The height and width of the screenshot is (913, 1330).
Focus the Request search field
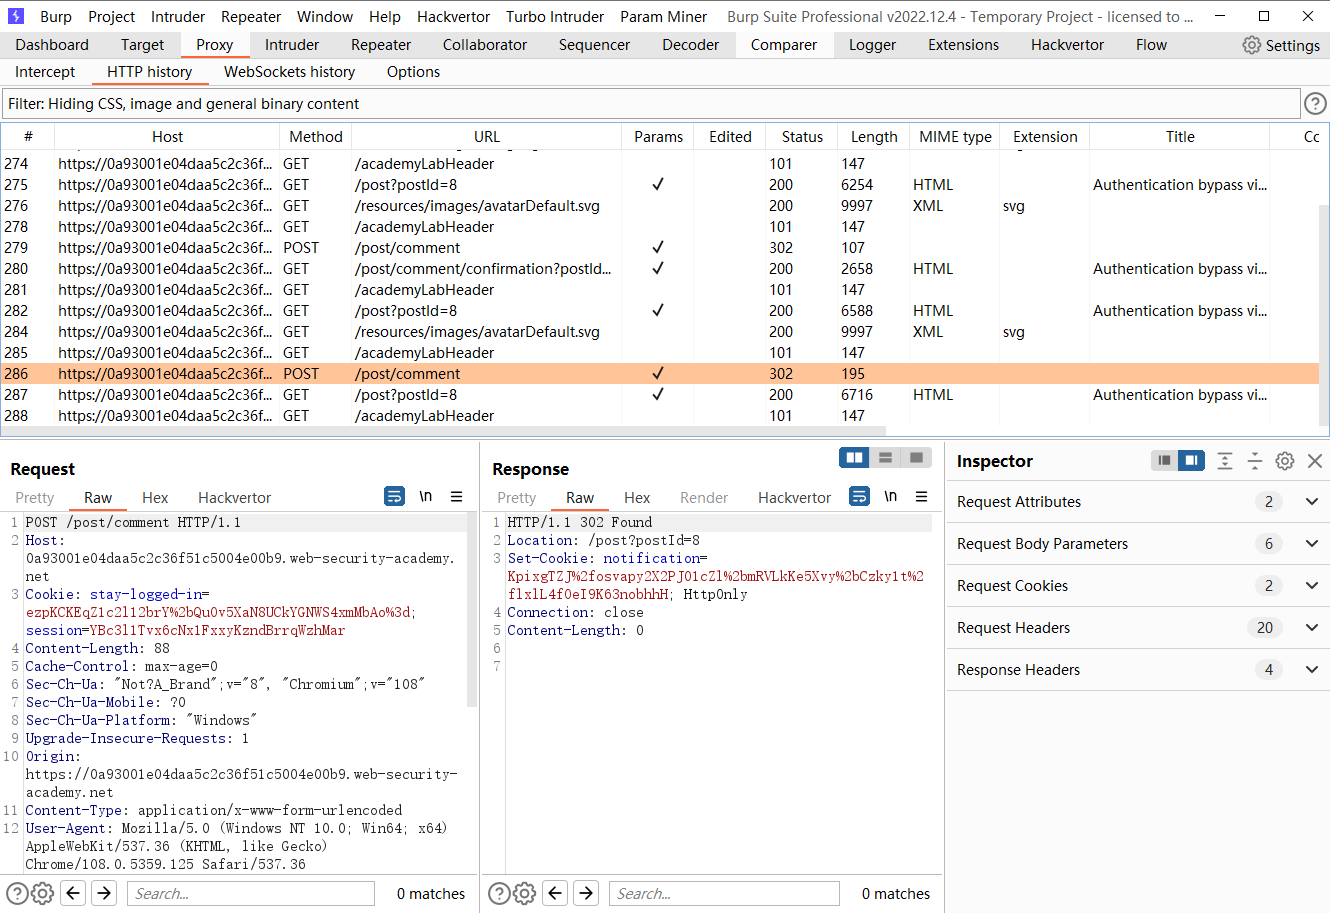pyautogui.click(x=250, y=893)
